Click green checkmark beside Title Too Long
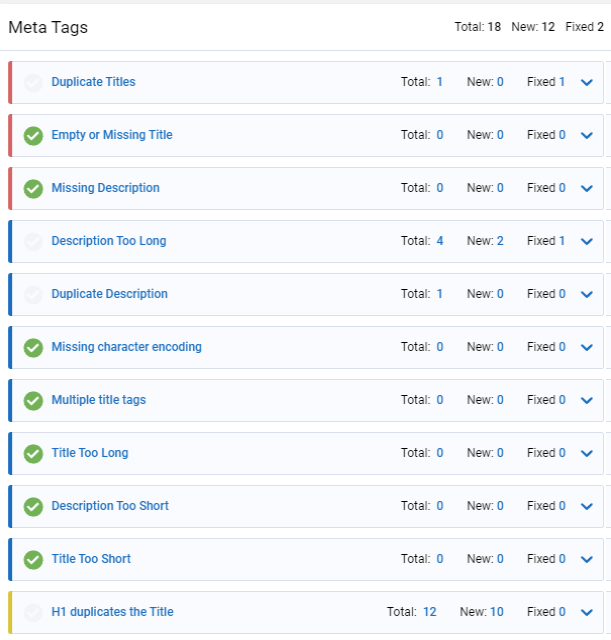This screenshot has width=611, height=640. pyautogui.click(x=33, y=453)
